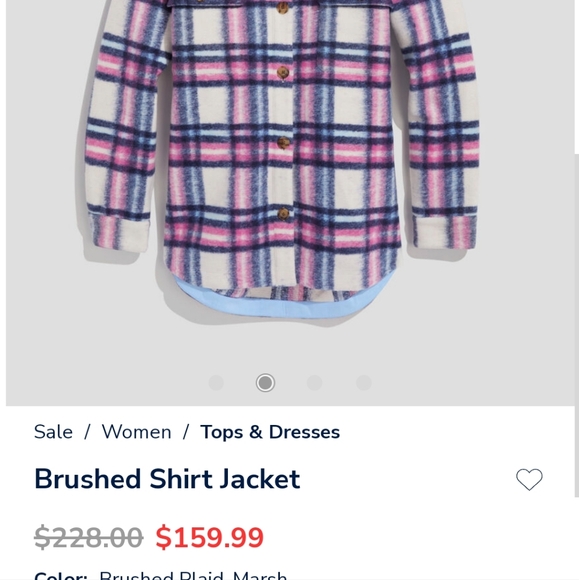Select the highlighted second carousel dot
579x580 pixels.
pos(265,382)
